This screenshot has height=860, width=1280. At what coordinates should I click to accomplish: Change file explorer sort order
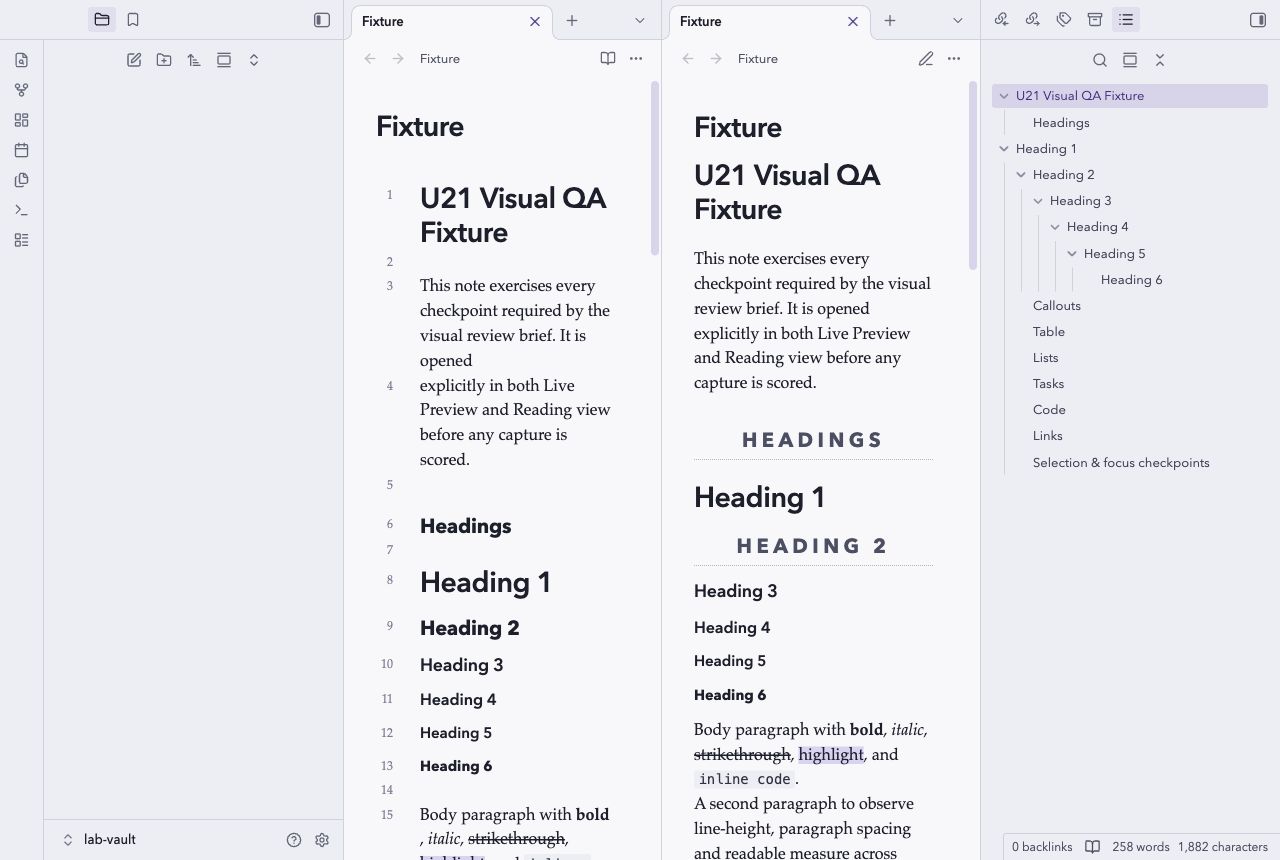click(x=194, y=60)
